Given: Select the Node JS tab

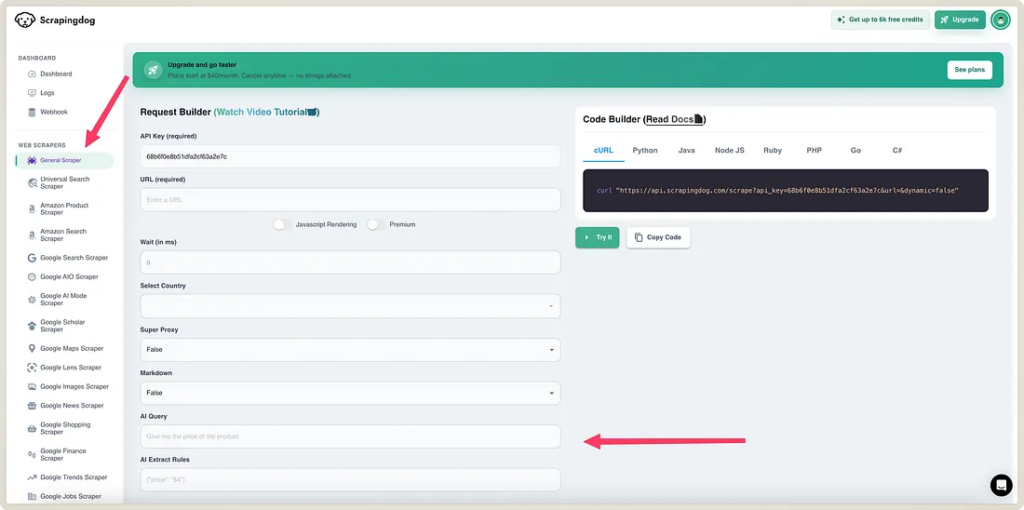Looking at the screenshot, I should [x=729, y=150].
